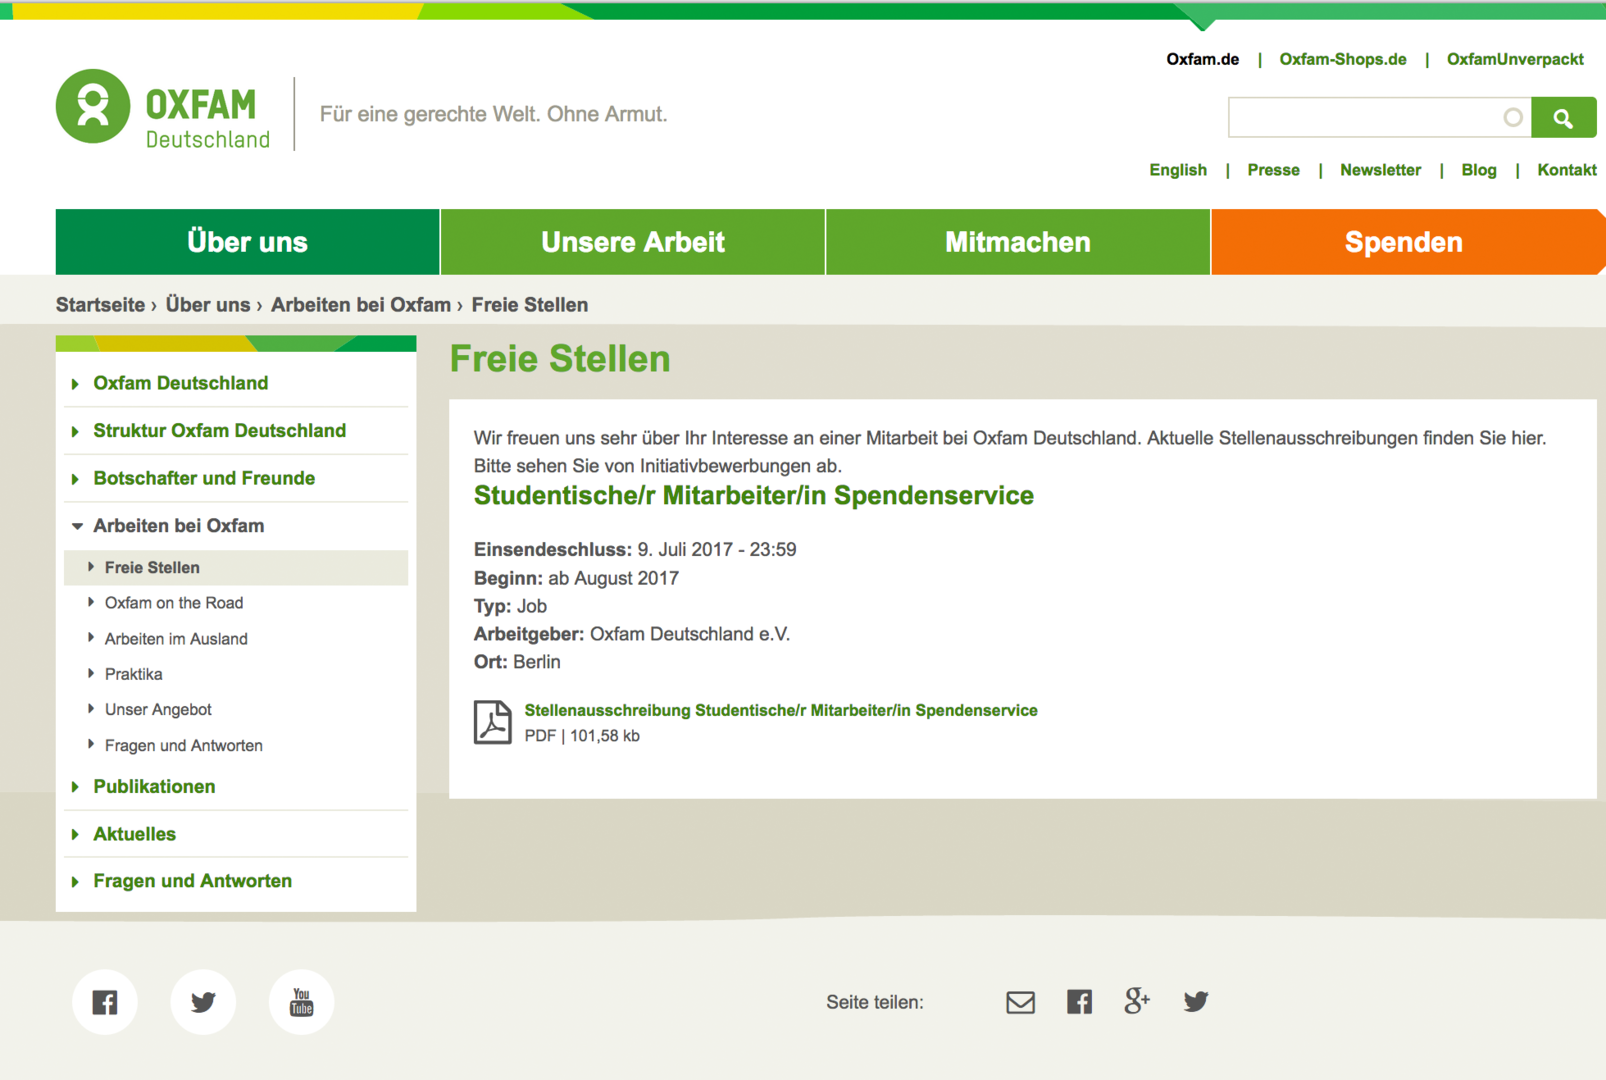
Task: Click Oxfam Deutschland sidebar label
Action: 181,383
